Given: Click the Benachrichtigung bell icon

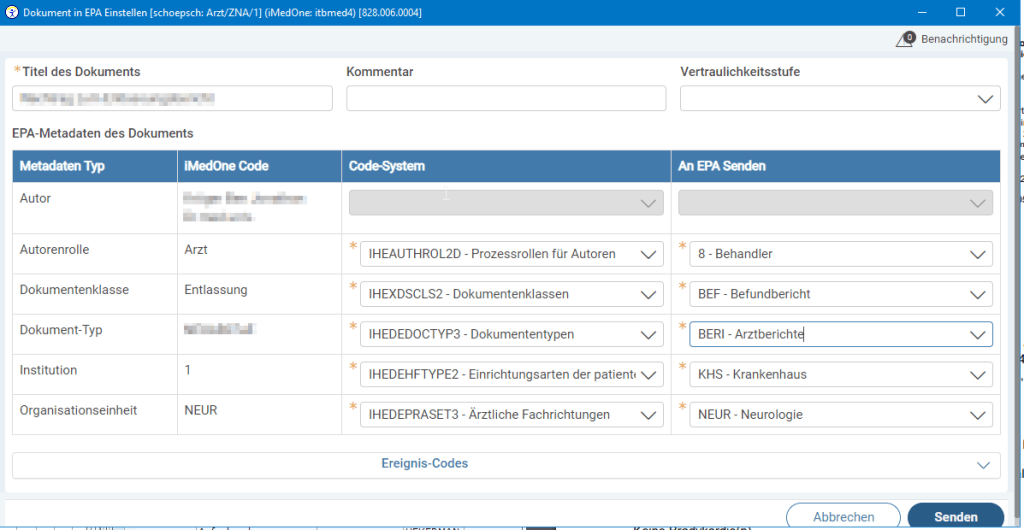Looking at the screenshot, I should [907, 40].
